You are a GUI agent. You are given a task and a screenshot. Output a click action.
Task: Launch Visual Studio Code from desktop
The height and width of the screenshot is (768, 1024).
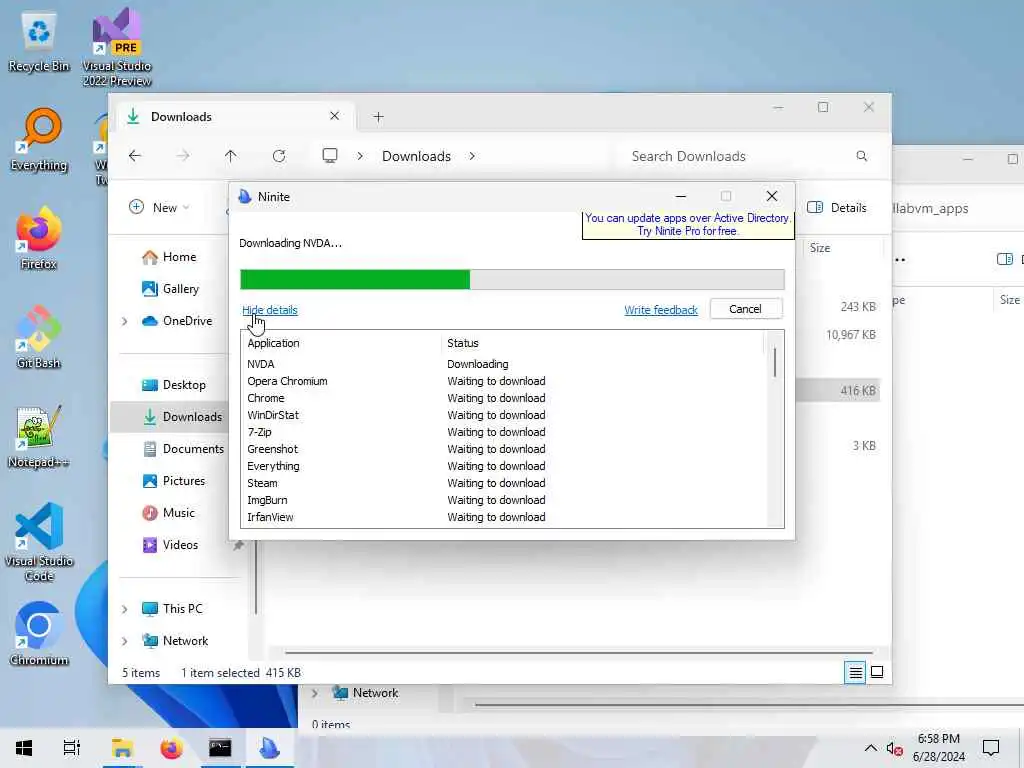(x=39, y=542)
